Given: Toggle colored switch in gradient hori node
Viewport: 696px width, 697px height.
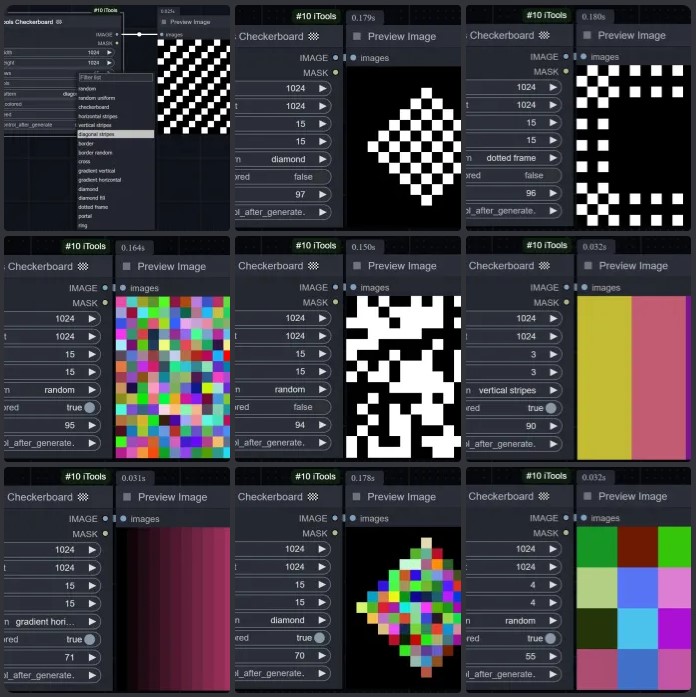Looking at the screenshot, I should click(x=52, y=639).
